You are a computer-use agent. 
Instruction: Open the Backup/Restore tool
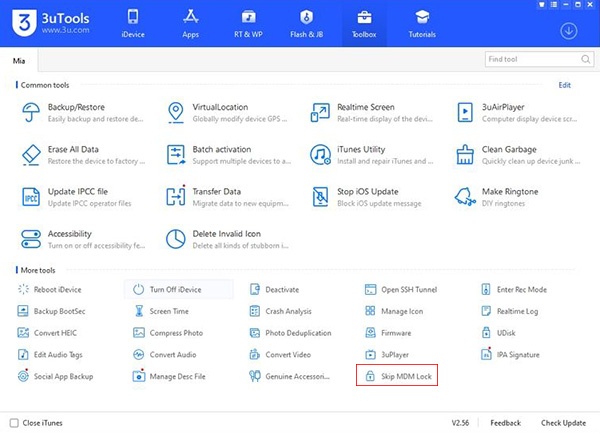(82, 112)
